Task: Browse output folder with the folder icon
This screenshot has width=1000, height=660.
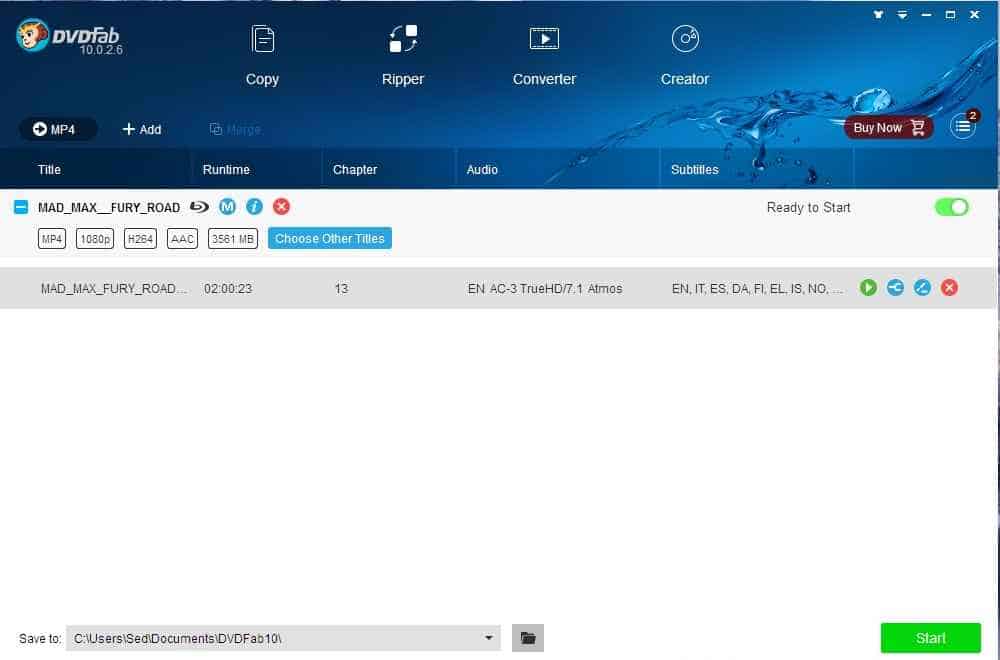Action: [528, 638]
